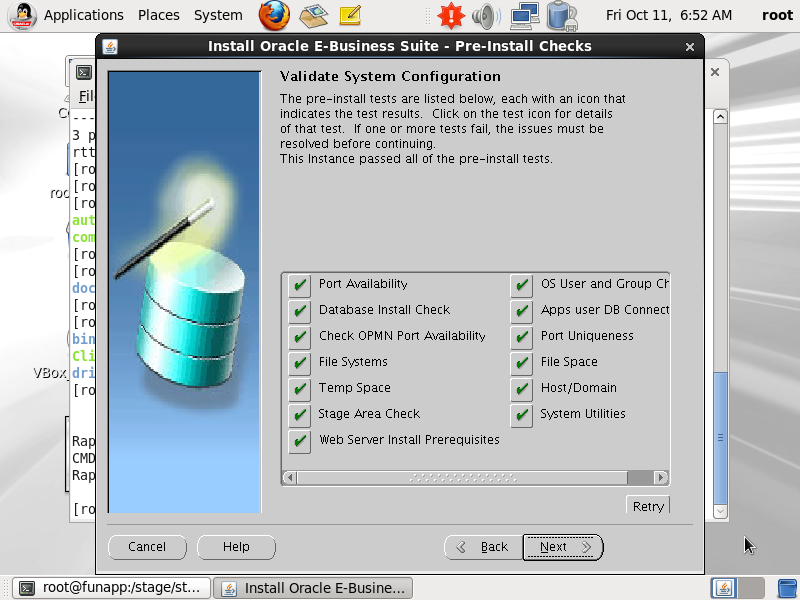Open the volume speaker icon

(486, 16)
